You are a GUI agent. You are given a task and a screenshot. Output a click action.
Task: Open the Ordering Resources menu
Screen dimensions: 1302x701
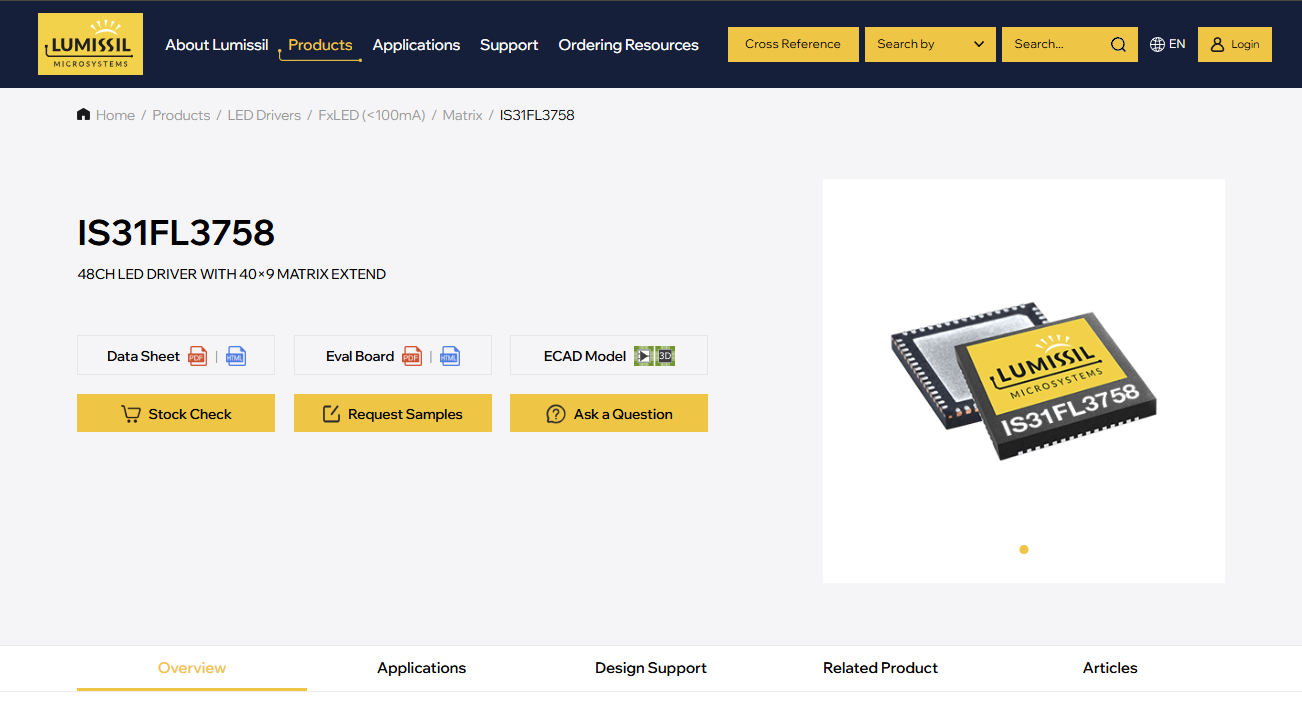[x=628, y=45]
